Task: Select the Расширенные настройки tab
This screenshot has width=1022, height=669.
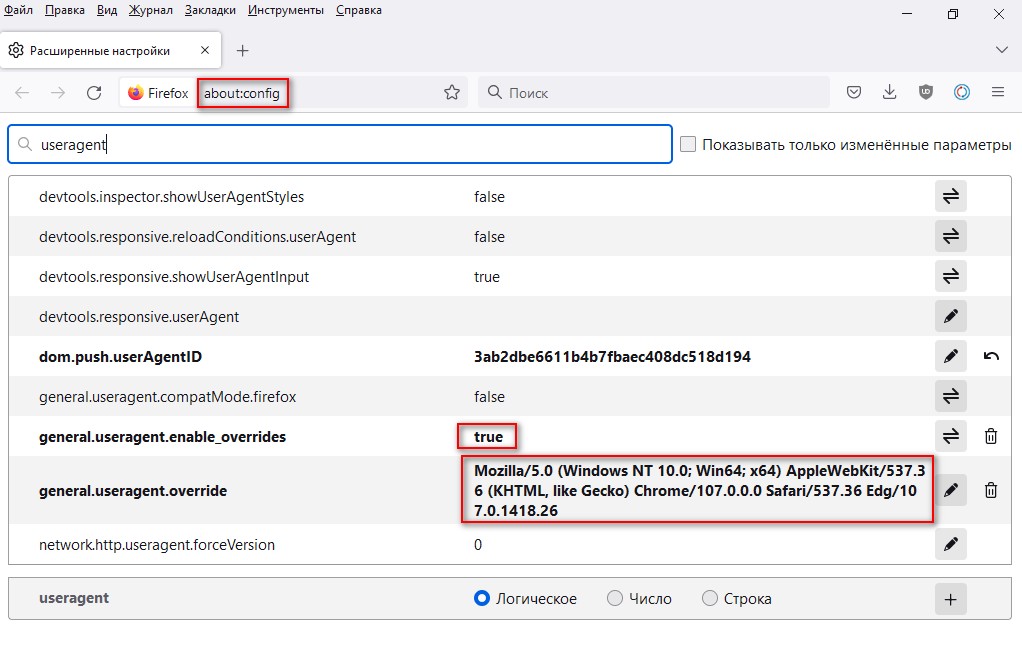Action: 111,50
